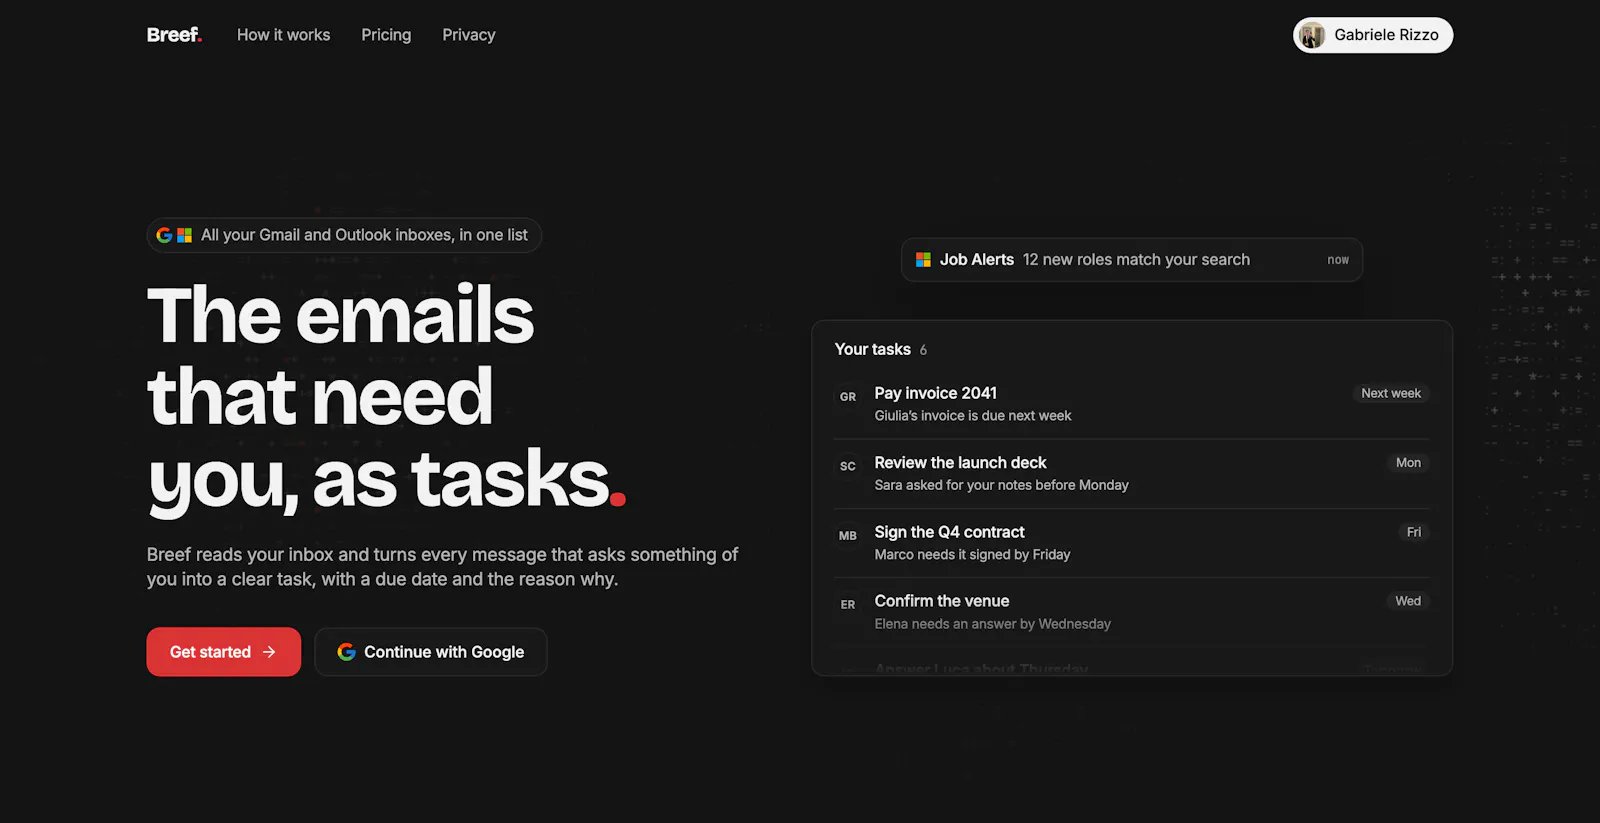Click the Microsoft logo in the inbox badge
Image resolution: width=1600 pixels, height=823 pixels.
coord(184,235)
